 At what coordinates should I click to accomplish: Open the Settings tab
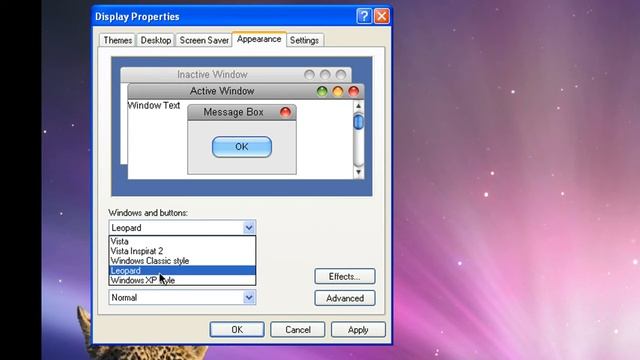point(304,40)
